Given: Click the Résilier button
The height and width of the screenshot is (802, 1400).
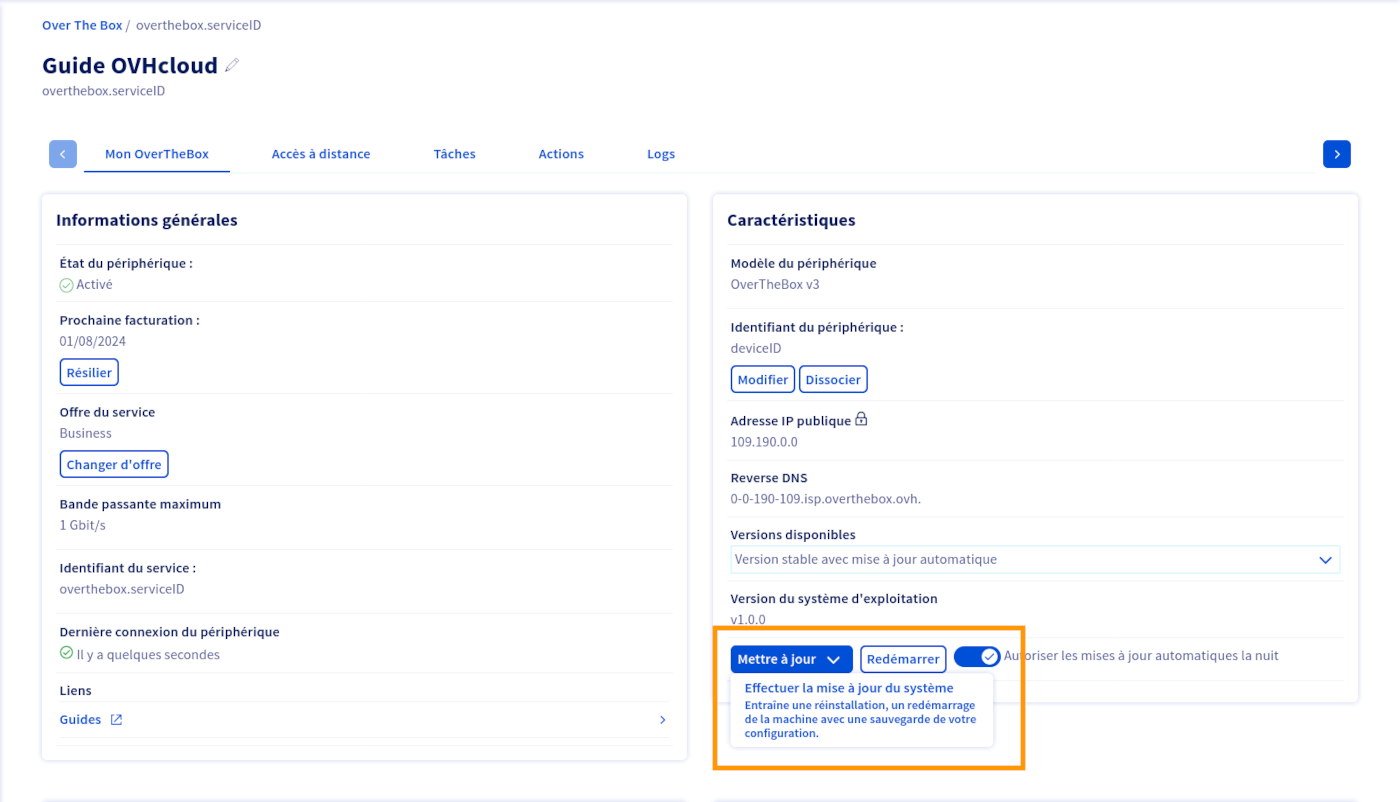Looking at the screenshot, I should (x=89, y=373).
